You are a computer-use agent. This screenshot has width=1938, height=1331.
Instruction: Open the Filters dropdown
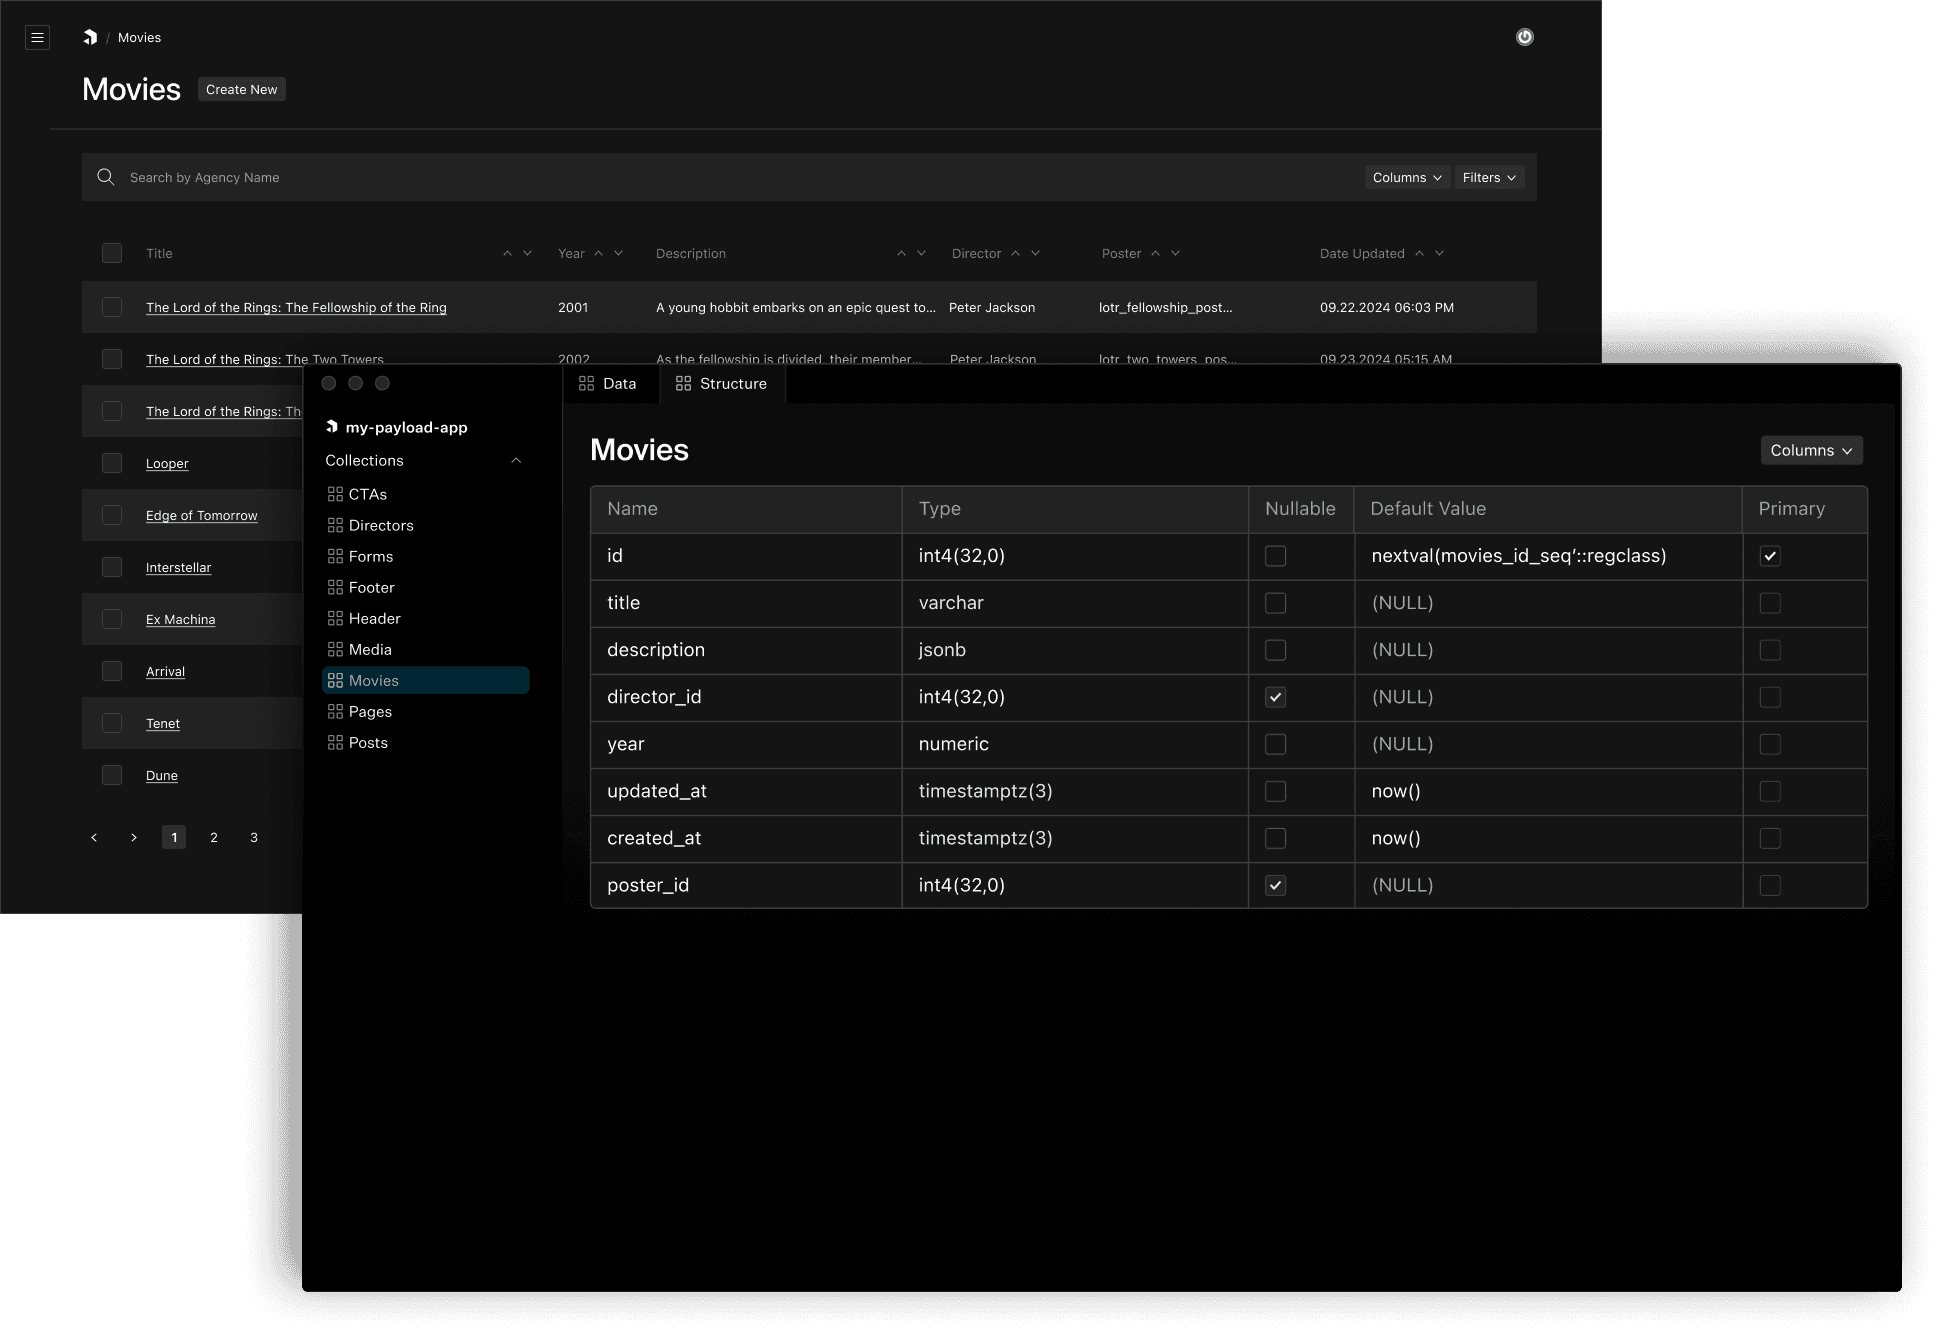coord(1489,177)
